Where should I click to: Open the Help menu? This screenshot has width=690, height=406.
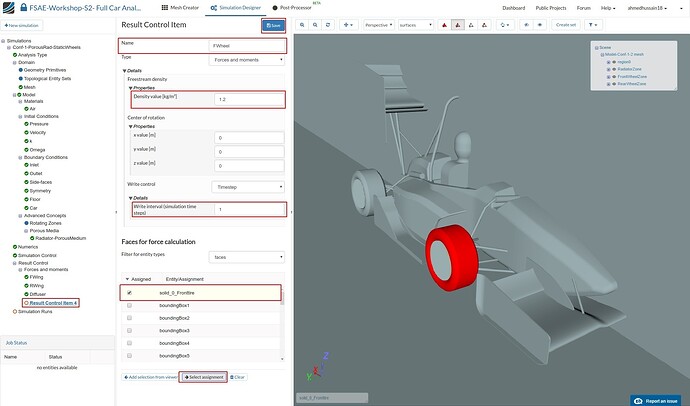(x=609, y=7)
